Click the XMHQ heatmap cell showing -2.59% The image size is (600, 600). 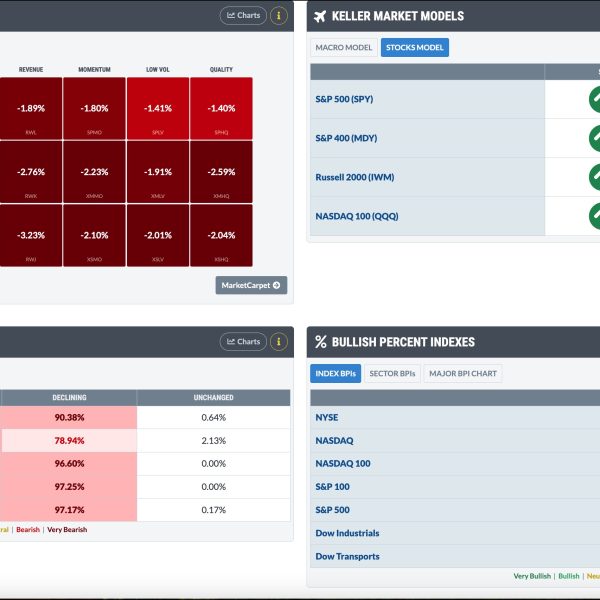point(221,172)
